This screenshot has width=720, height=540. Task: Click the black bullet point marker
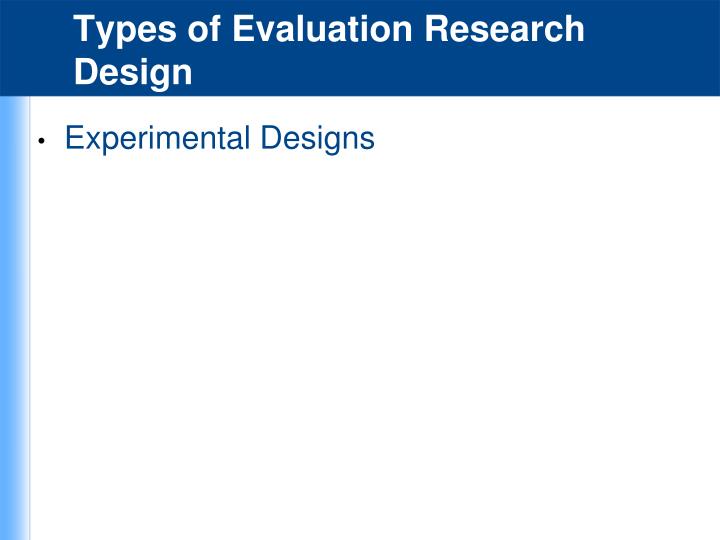point(42,141)
